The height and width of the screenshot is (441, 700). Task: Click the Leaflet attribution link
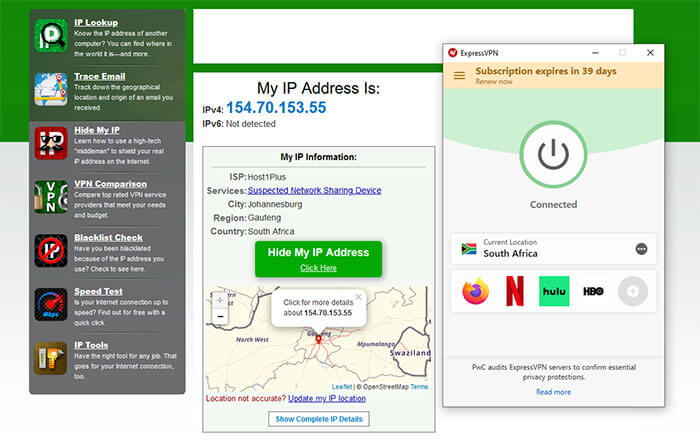(x=342, y=387)
